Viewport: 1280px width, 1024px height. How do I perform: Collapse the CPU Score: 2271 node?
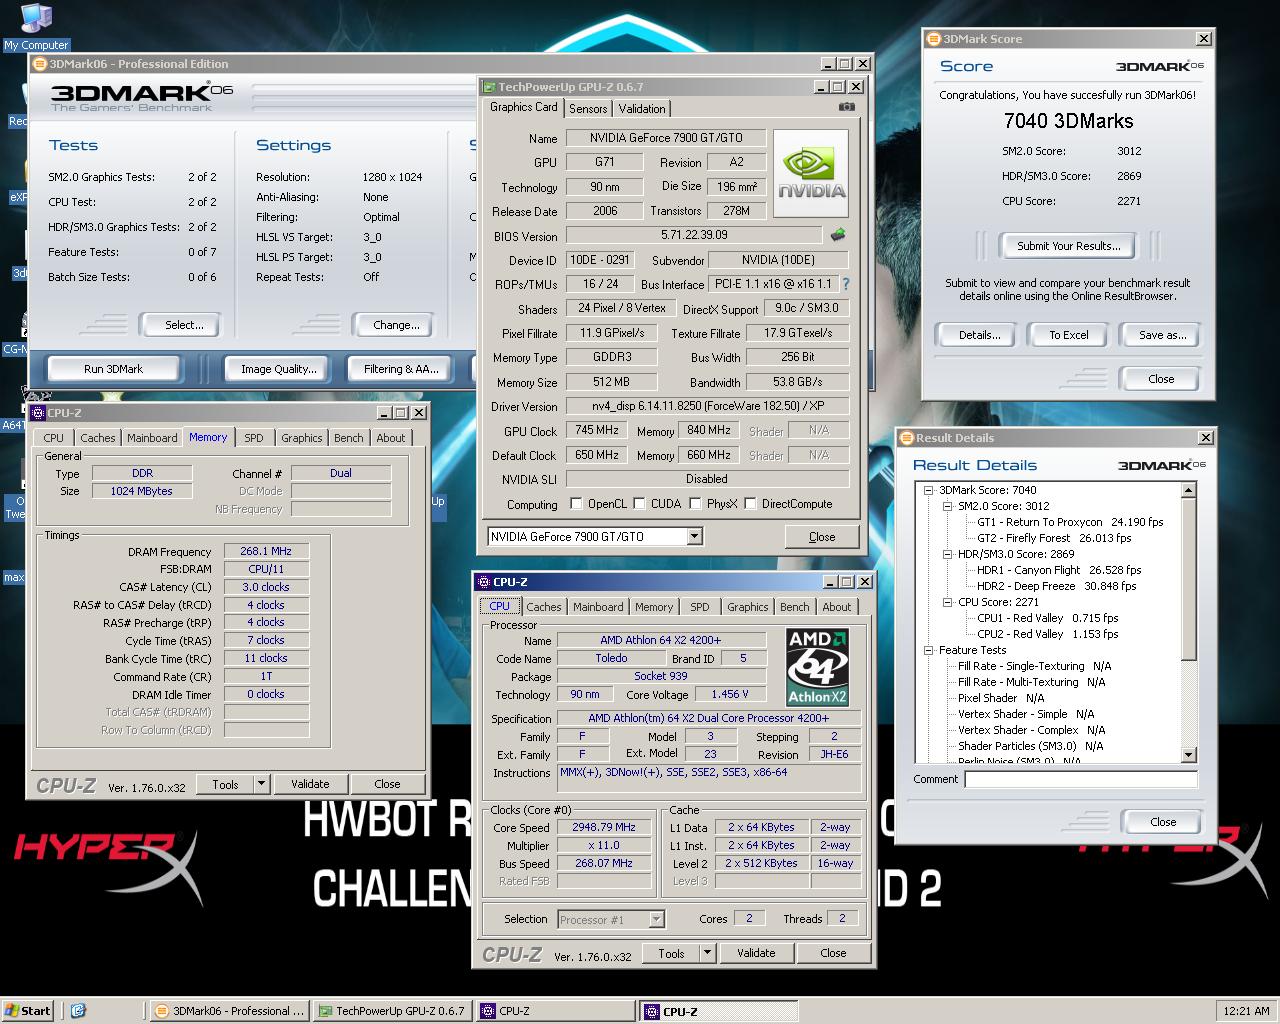coord(948,602)
